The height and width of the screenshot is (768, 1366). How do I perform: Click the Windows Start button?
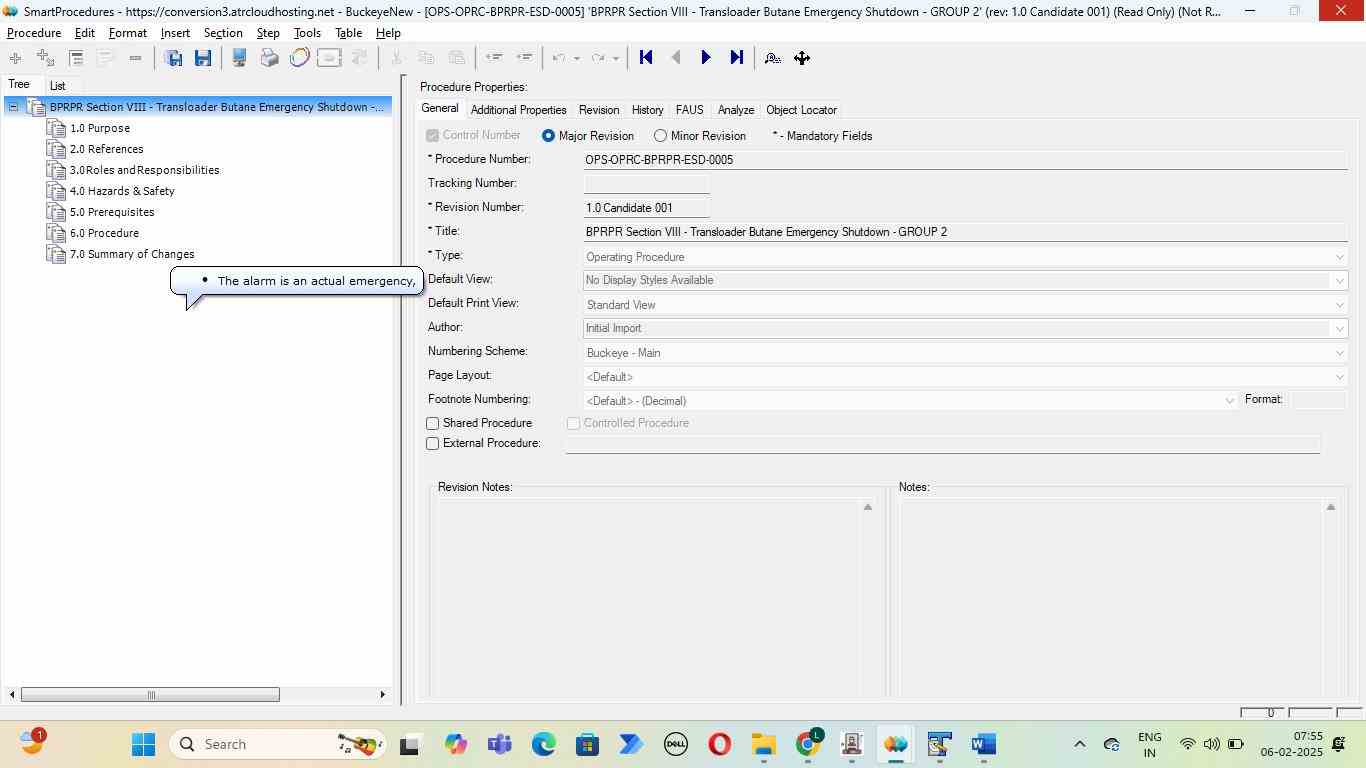(x=143, y=744)
